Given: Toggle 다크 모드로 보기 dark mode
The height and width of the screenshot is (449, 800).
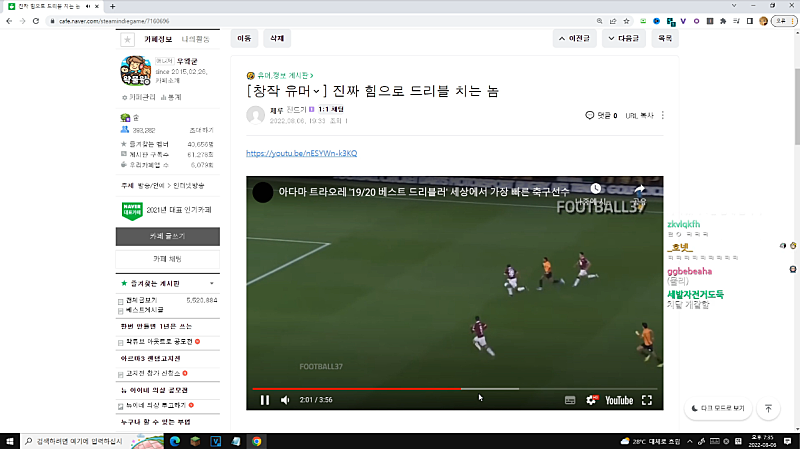Looking at the screenshot, I should tap(718, 408).
